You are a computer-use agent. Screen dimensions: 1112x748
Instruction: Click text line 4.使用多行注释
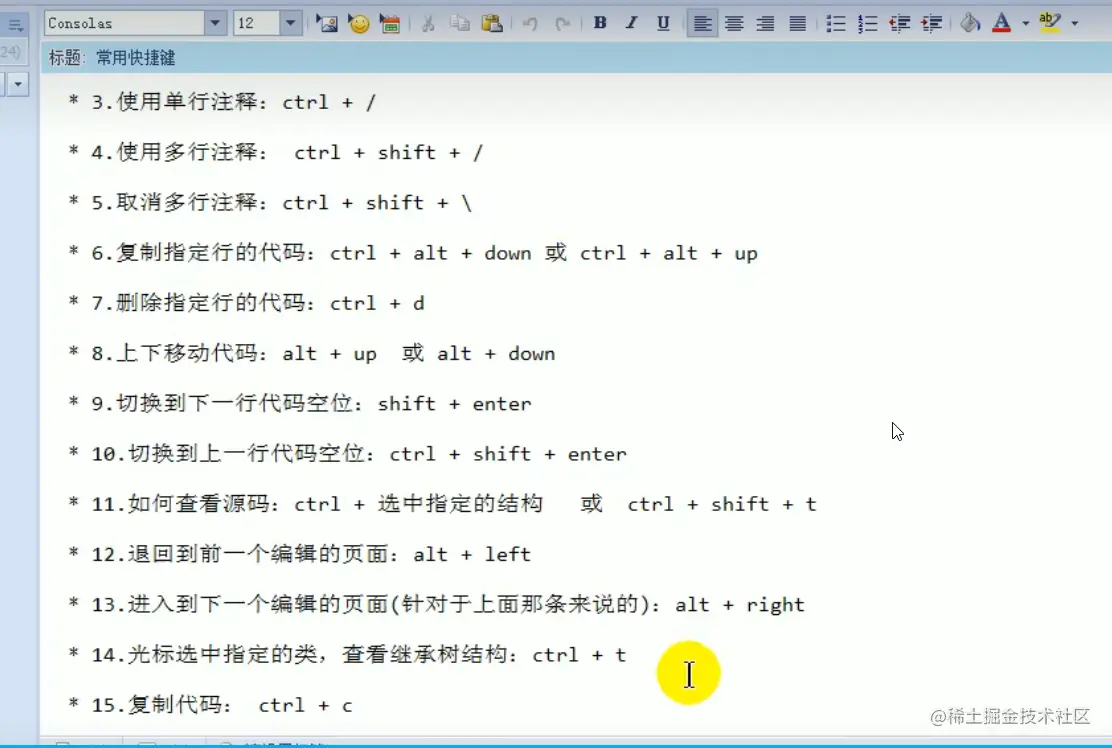[275, 152]
